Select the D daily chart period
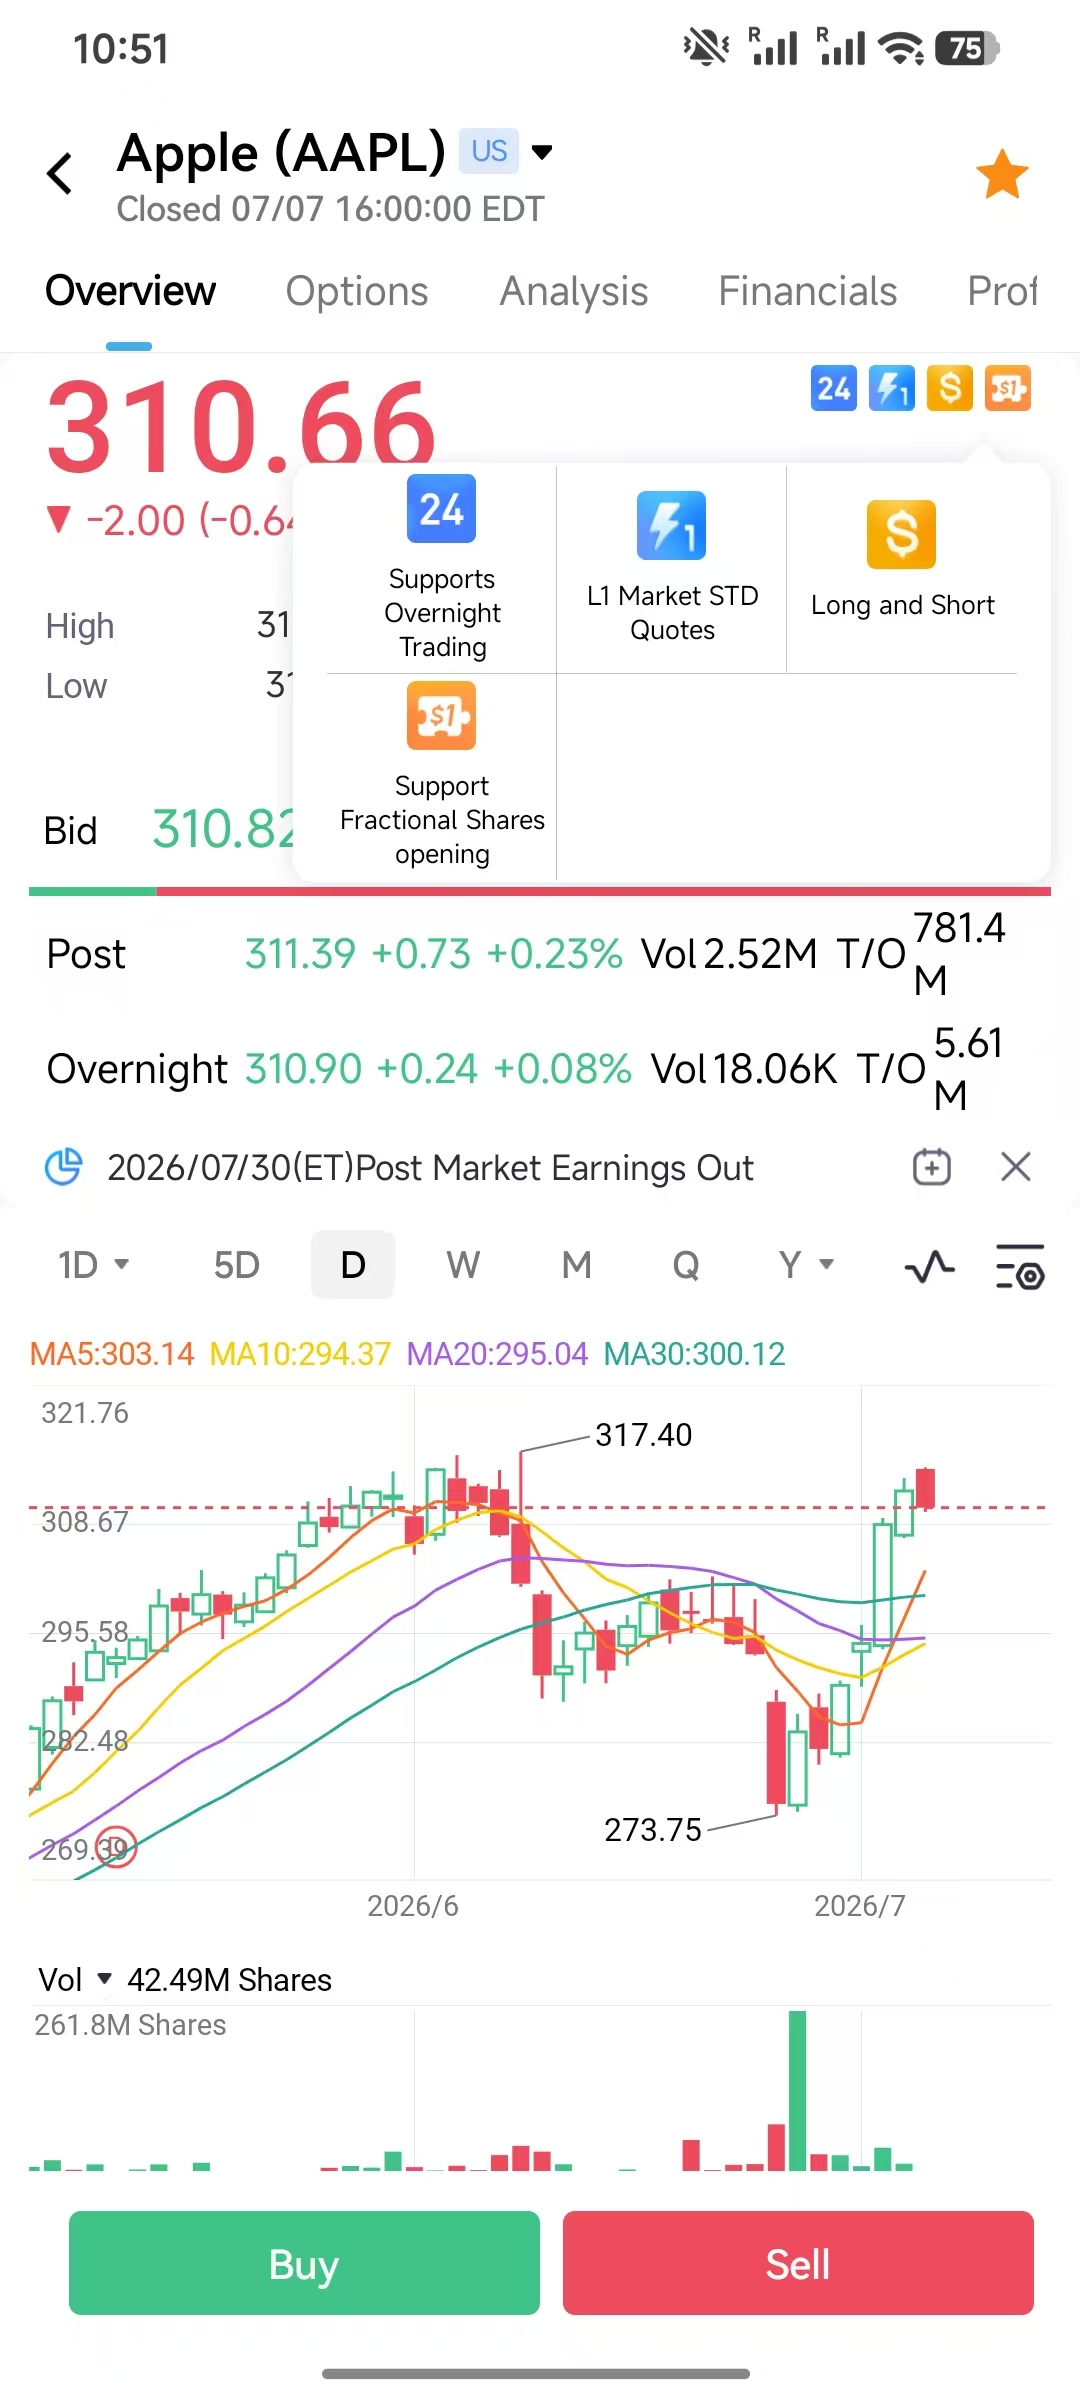This screenshot has width=1080, height=2400. click(x=353, y=1265)
